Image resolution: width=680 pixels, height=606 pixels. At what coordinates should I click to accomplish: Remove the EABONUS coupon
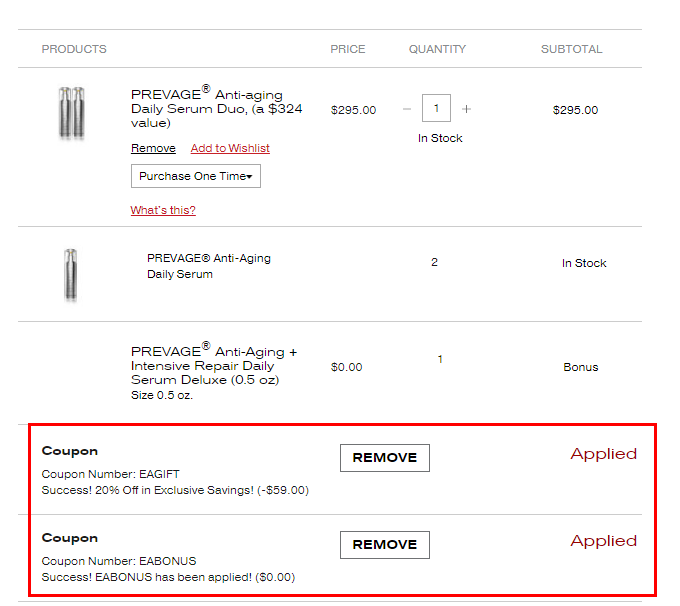point(385,545)
